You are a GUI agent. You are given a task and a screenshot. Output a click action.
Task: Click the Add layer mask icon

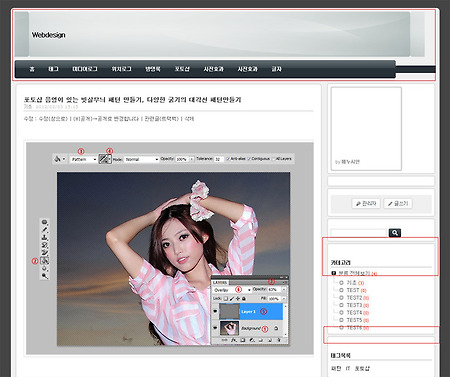point(242,340)
